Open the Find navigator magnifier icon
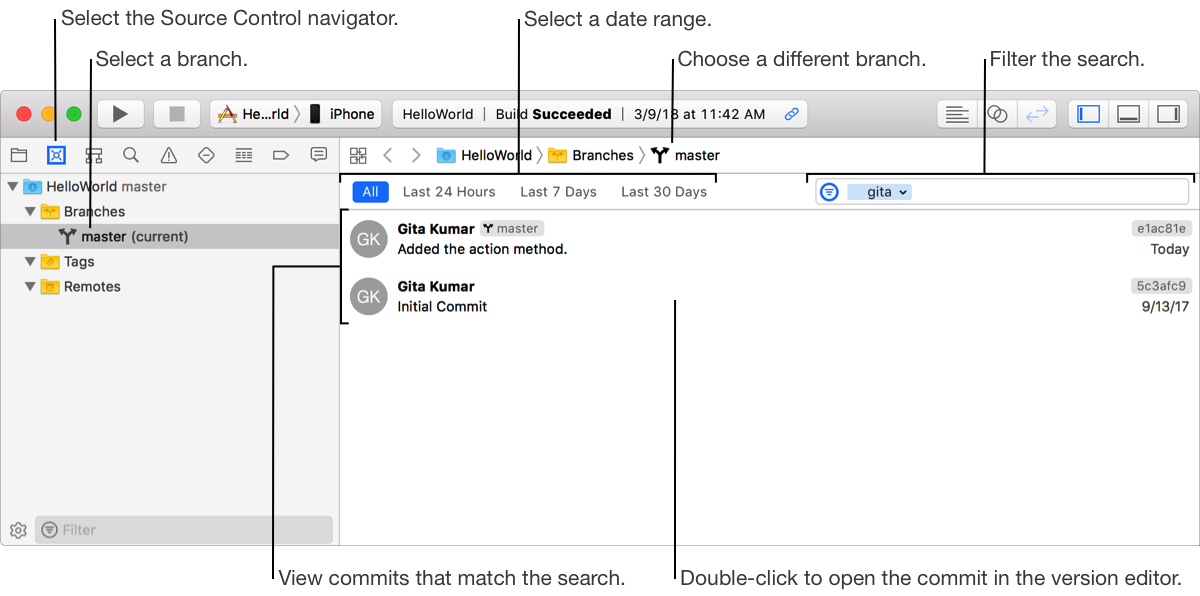The image size is (1200, 596). point(131,155)
